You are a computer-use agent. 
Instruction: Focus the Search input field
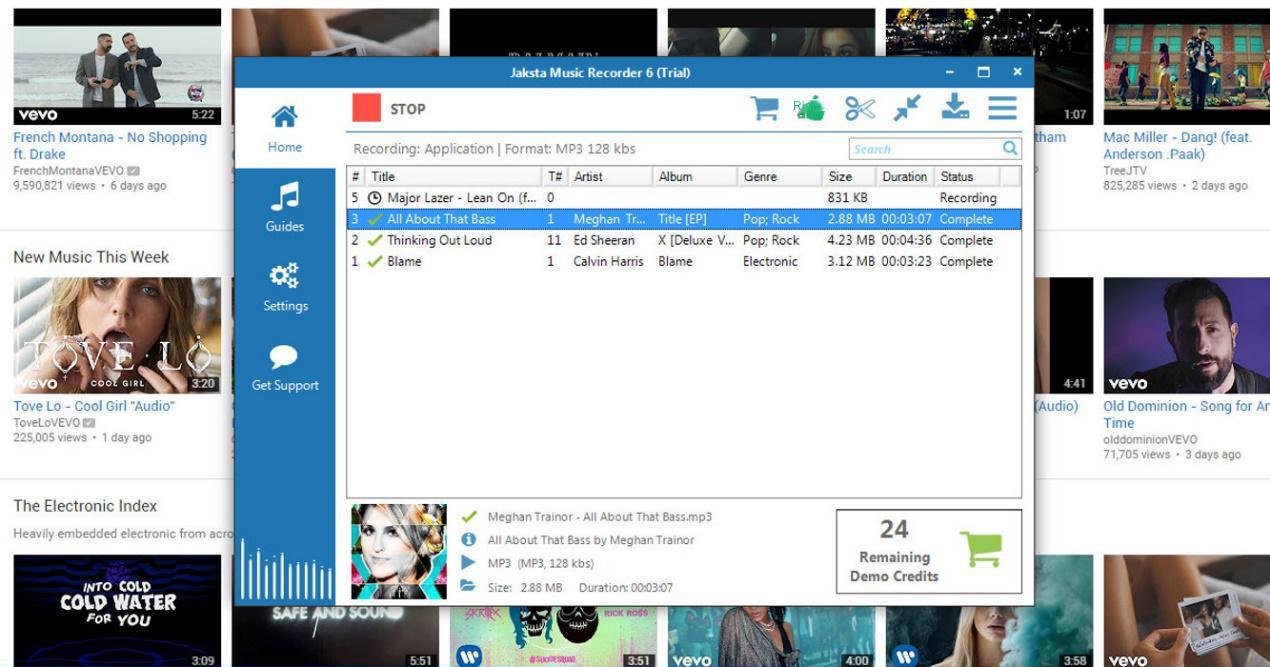[x=923, y=149]
